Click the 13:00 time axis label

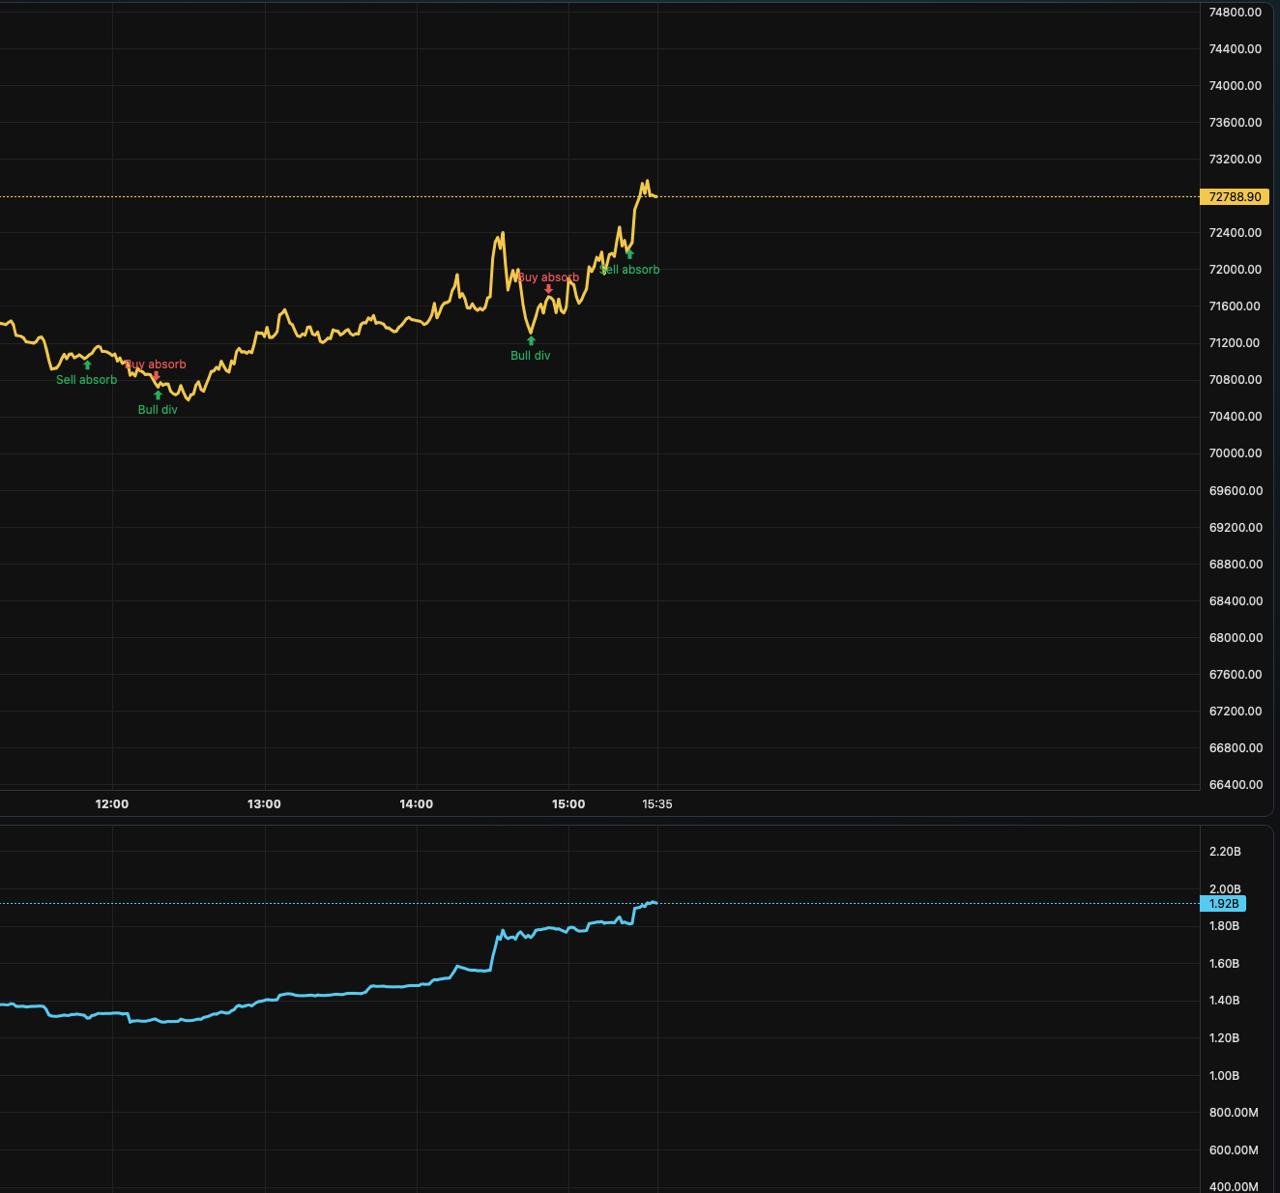(264, 804)
